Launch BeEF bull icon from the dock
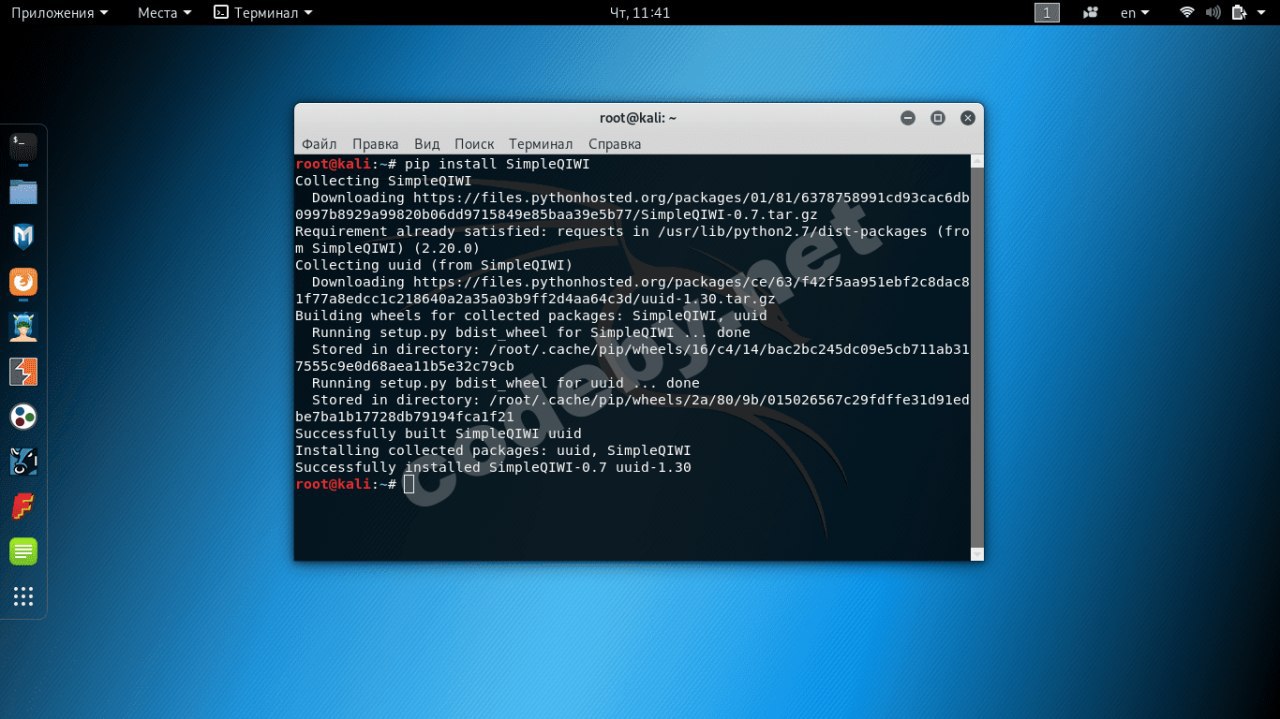 tap(23, 462)
